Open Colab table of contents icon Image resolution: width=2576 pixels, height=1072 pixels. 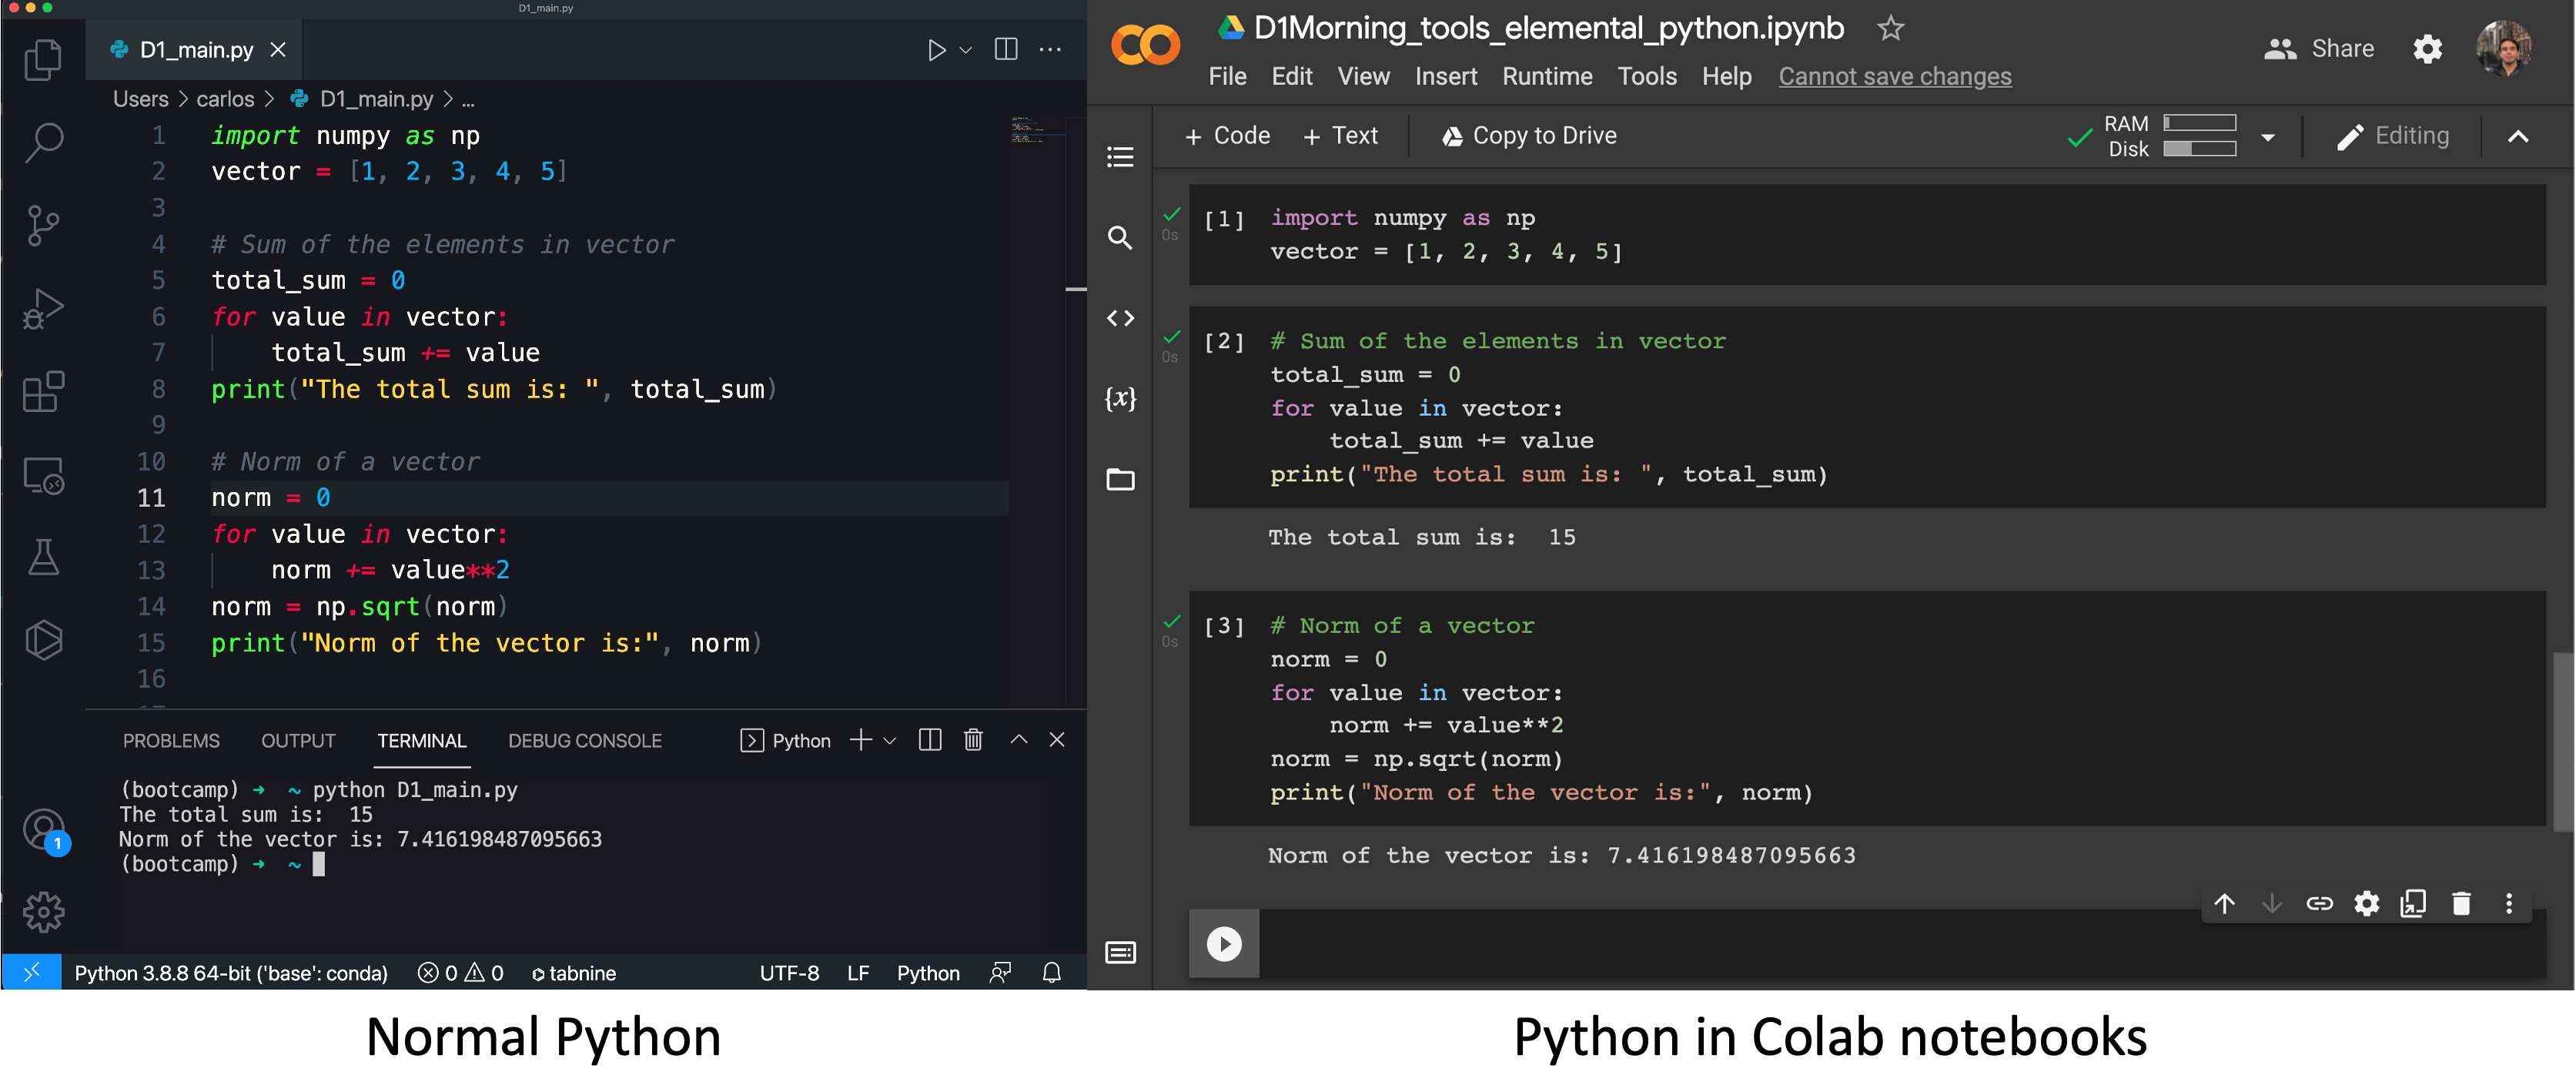[1120, 157]
